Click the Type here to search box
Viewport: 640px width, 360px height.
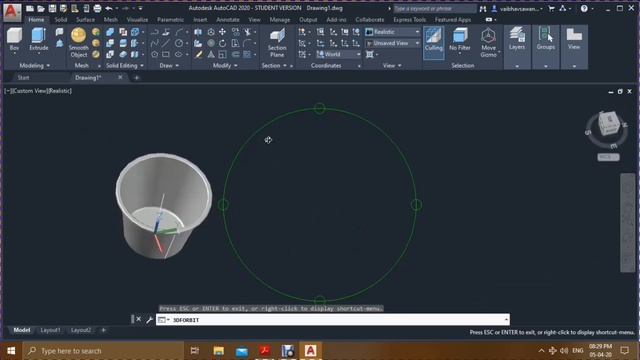[x=103, y=351]
